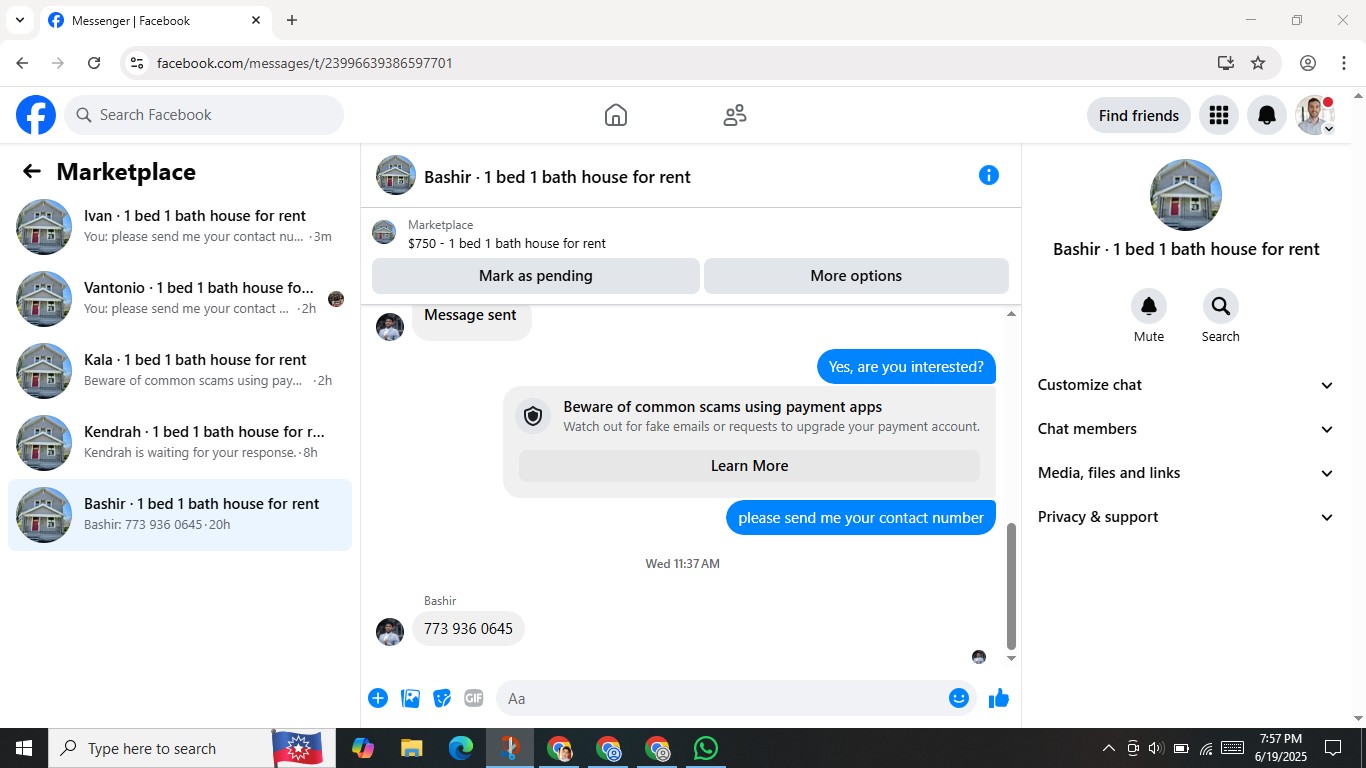Open the Windows Start menu
This screenshot has width=1366, height=768.
24,748
